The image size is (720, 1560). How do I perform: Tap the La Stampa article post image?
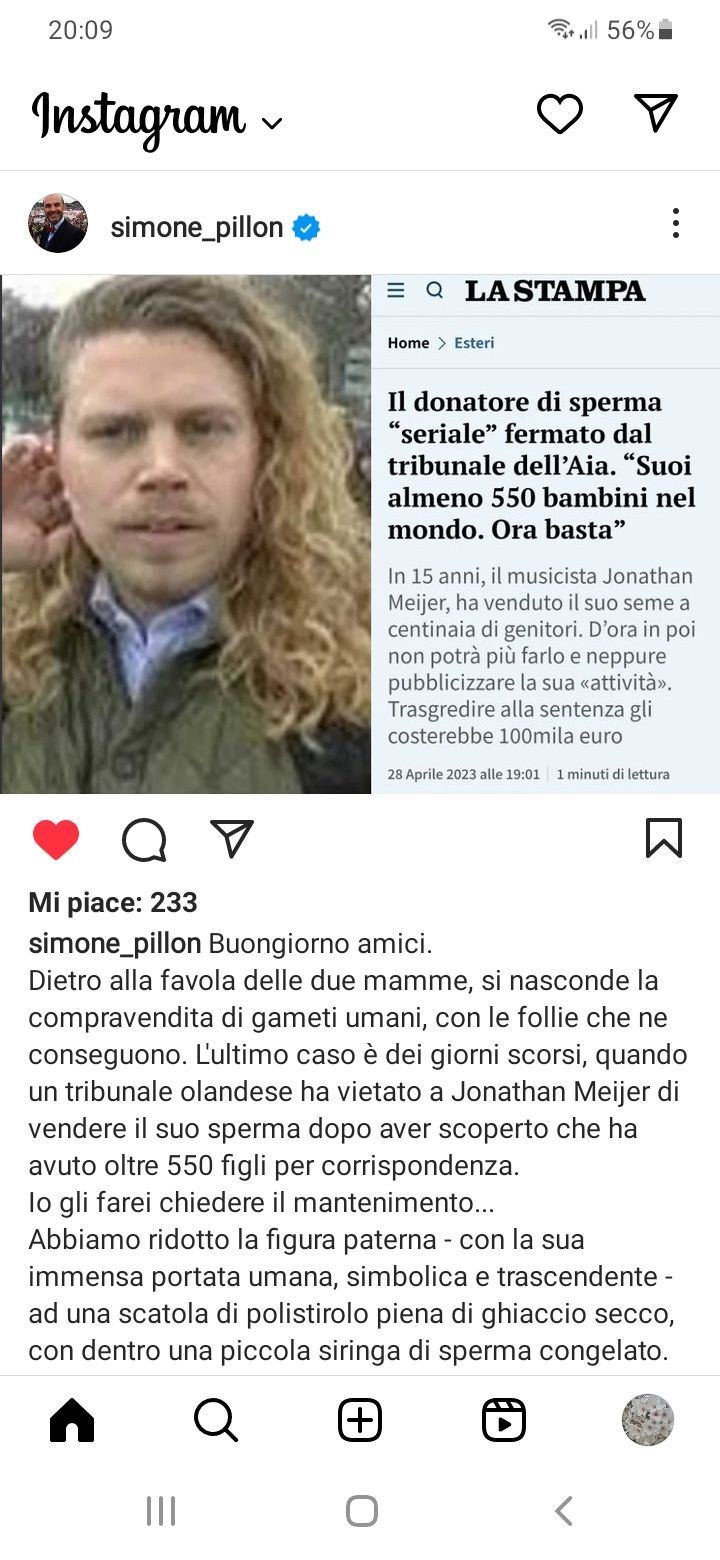click(x=360, y=534)
